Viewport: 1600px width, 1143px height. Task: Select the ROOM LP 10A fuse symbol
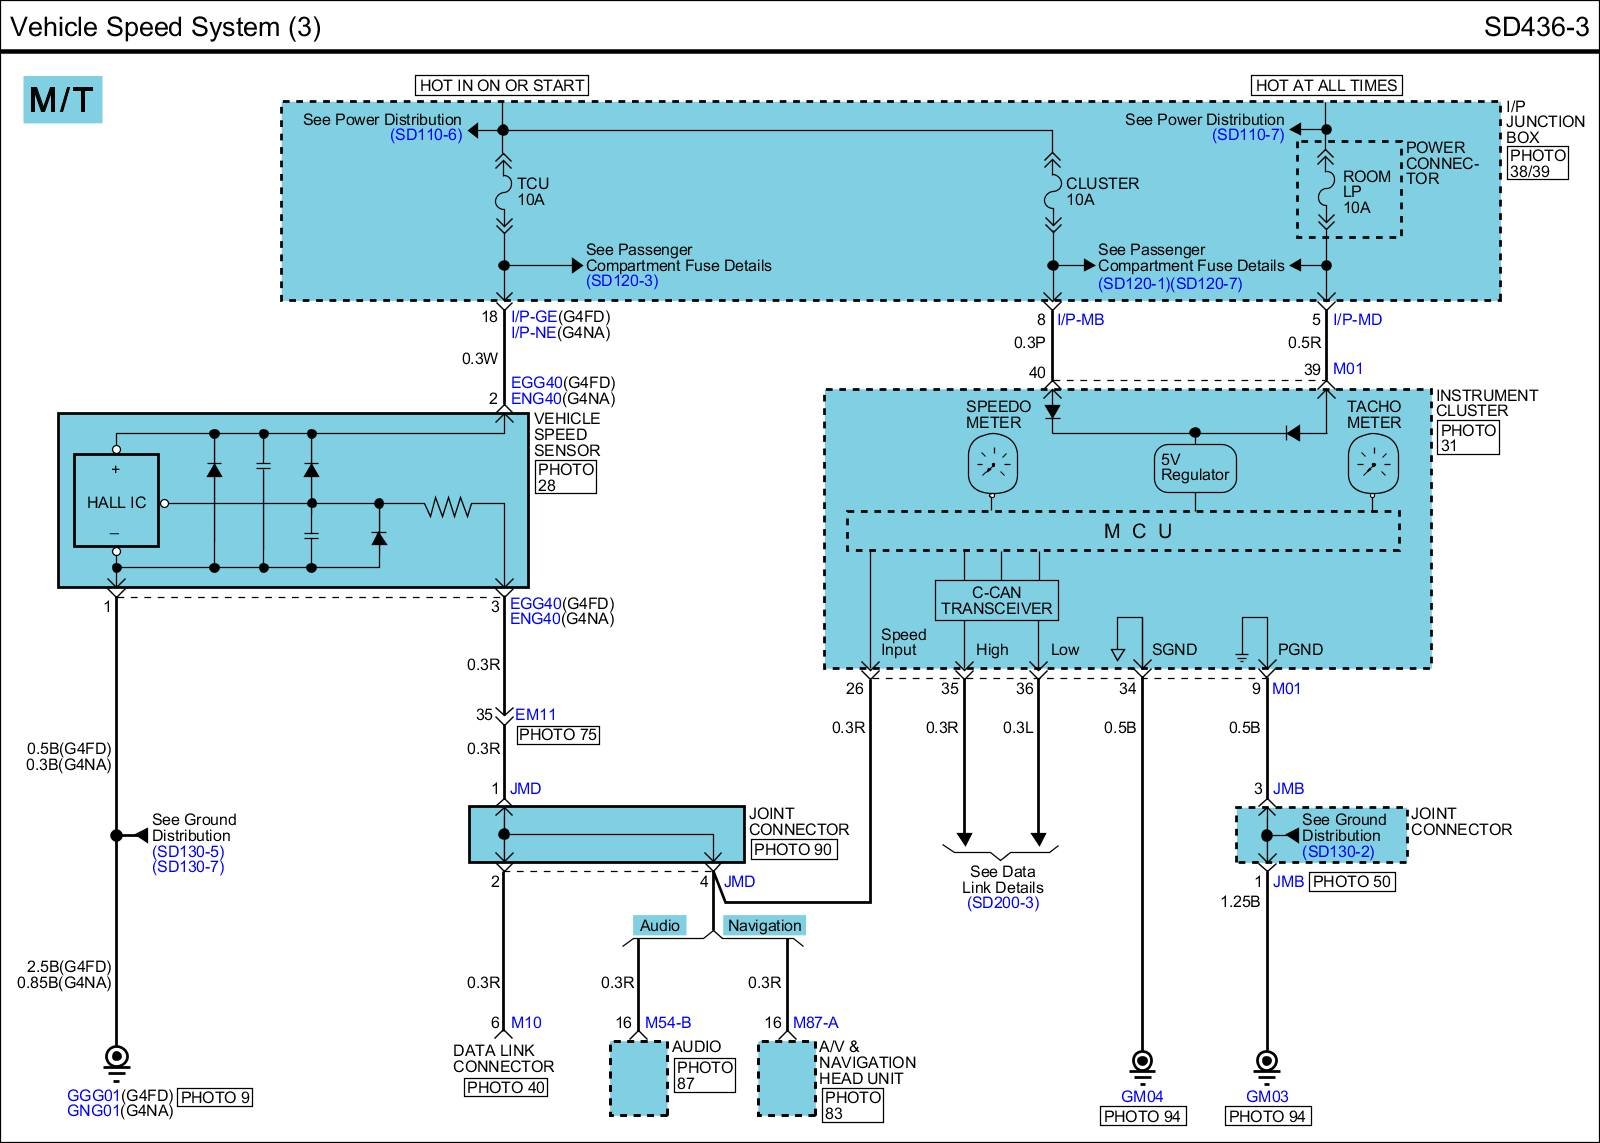pyautogui.click(x=1327, y=192)
